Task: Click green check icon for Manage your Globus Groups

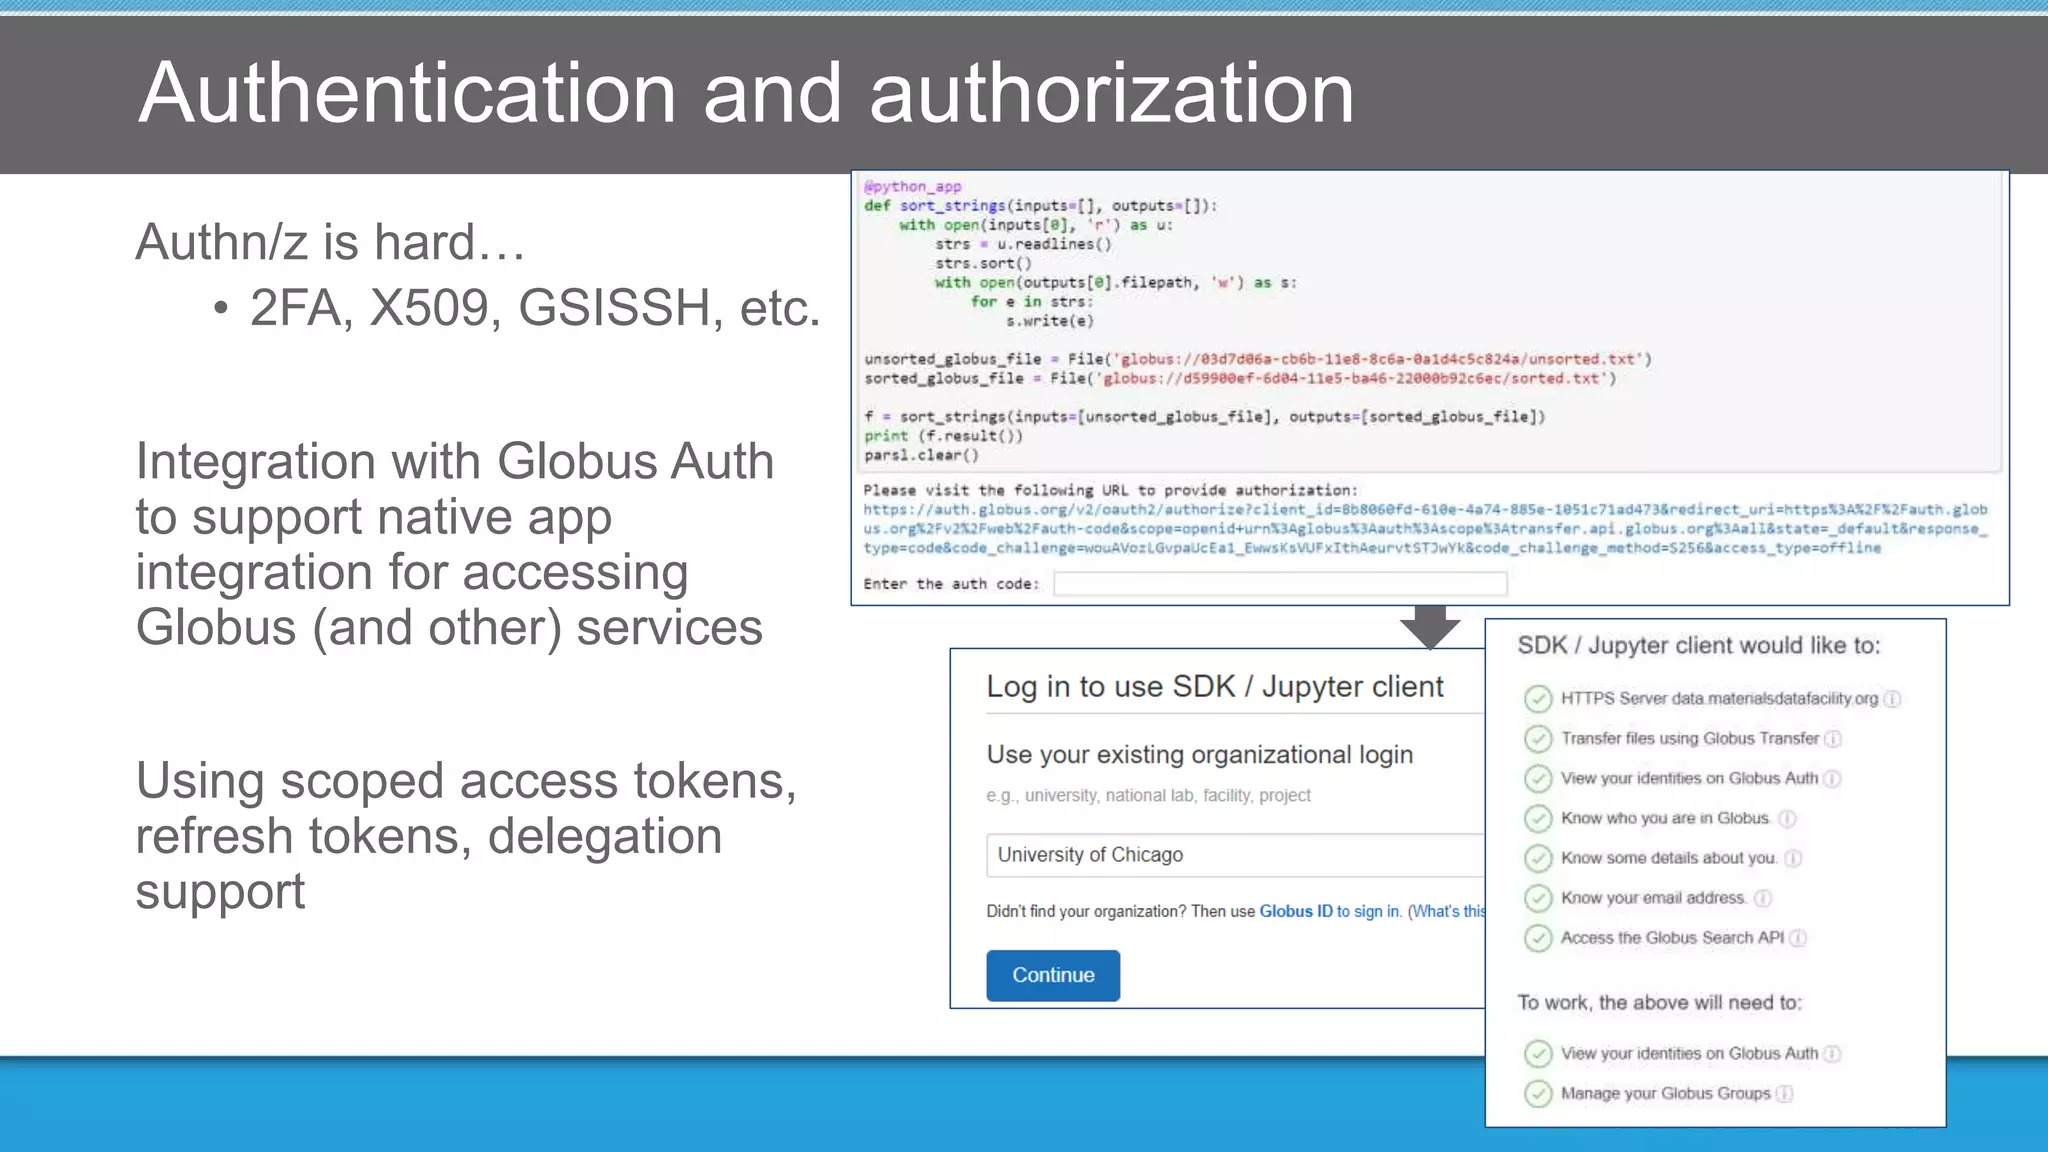Action: tap(1538, 1094)
